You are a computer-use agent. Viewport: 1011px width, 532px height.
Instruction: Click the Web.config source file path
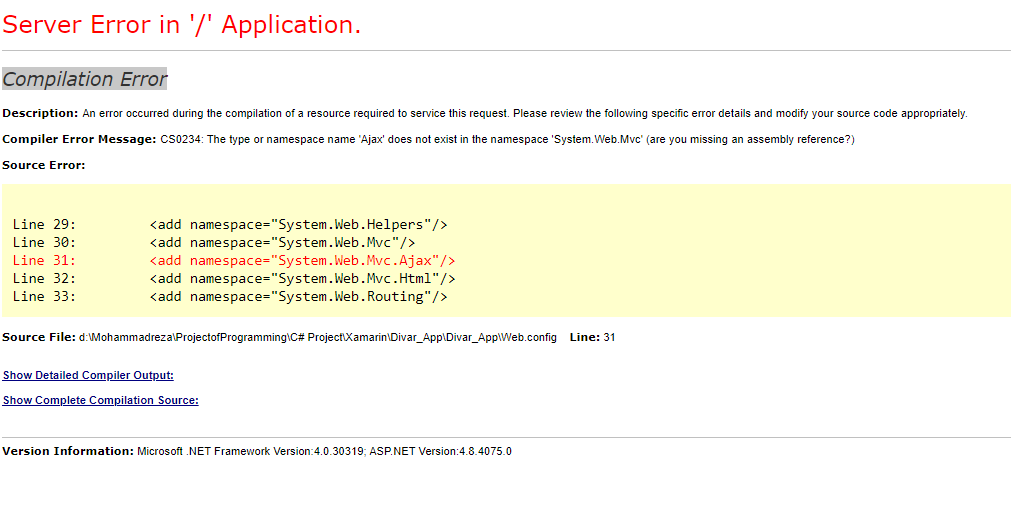tap(318, 337)
